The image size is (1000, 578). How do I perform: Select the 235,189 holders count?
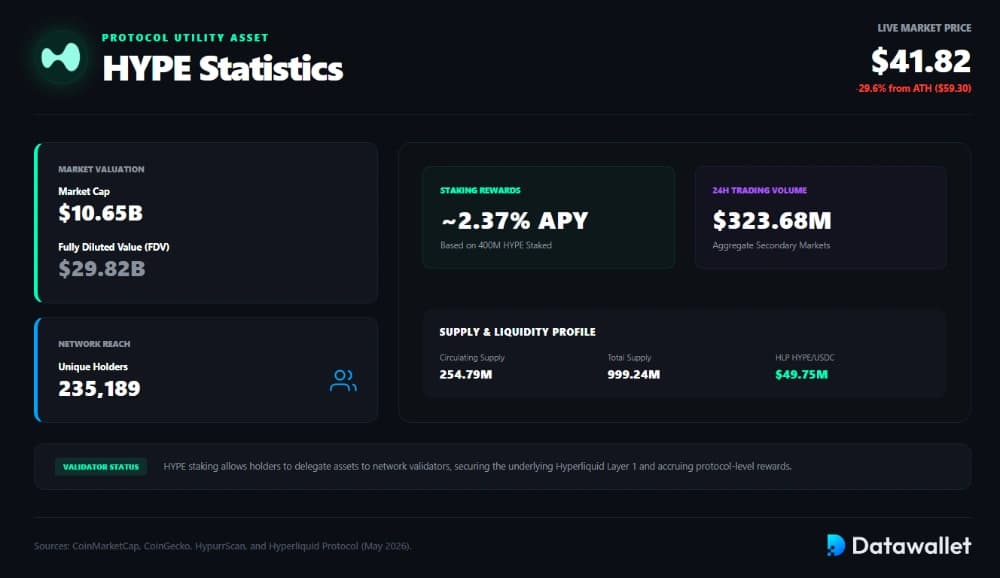99,389
